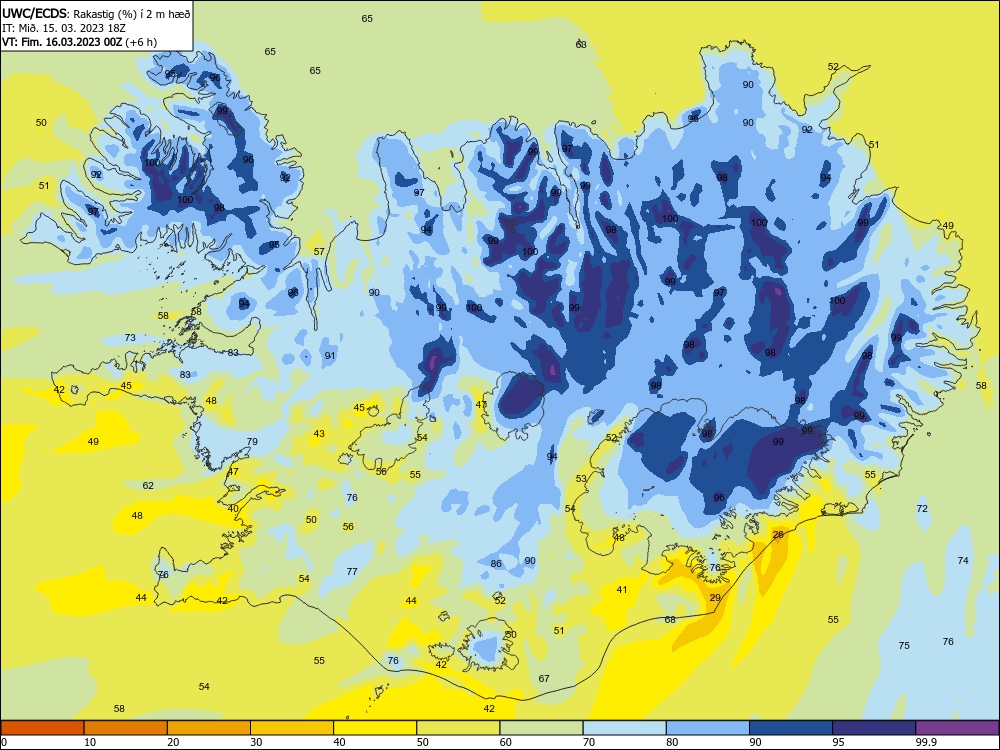Select the medium blue 80–90 legend swatch
This screenshot has width=1000, height=750.
708,728
